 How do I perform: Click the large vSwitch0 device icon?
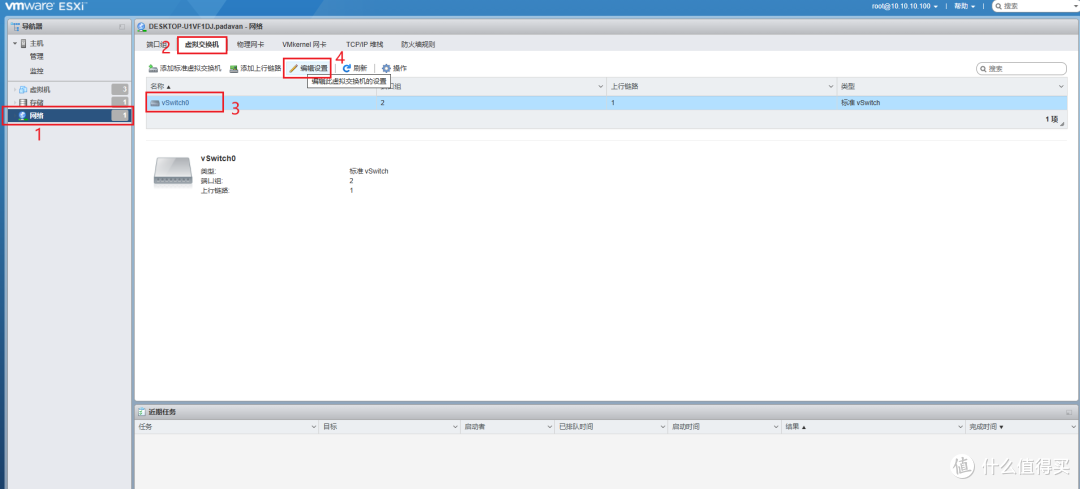click(173, 172)
